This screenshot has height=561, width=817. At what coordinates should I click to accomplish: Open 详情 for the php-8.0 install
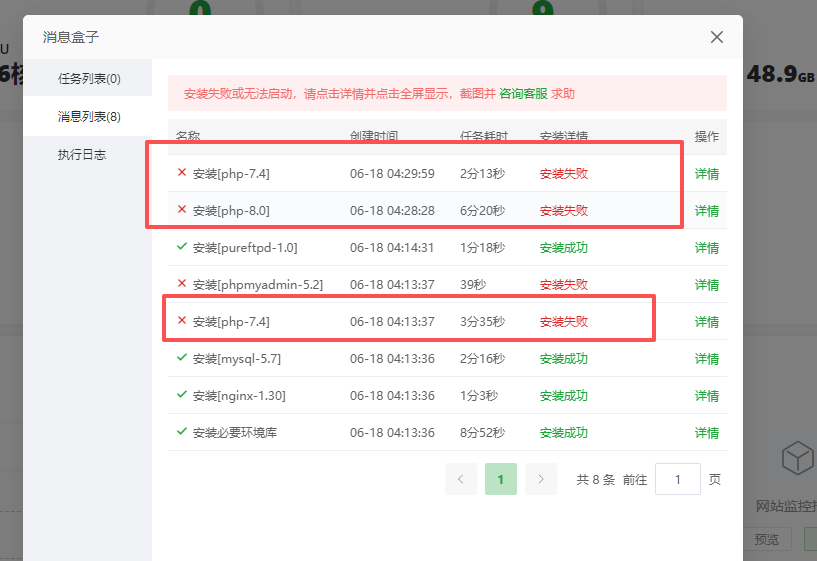pos(707,211)
